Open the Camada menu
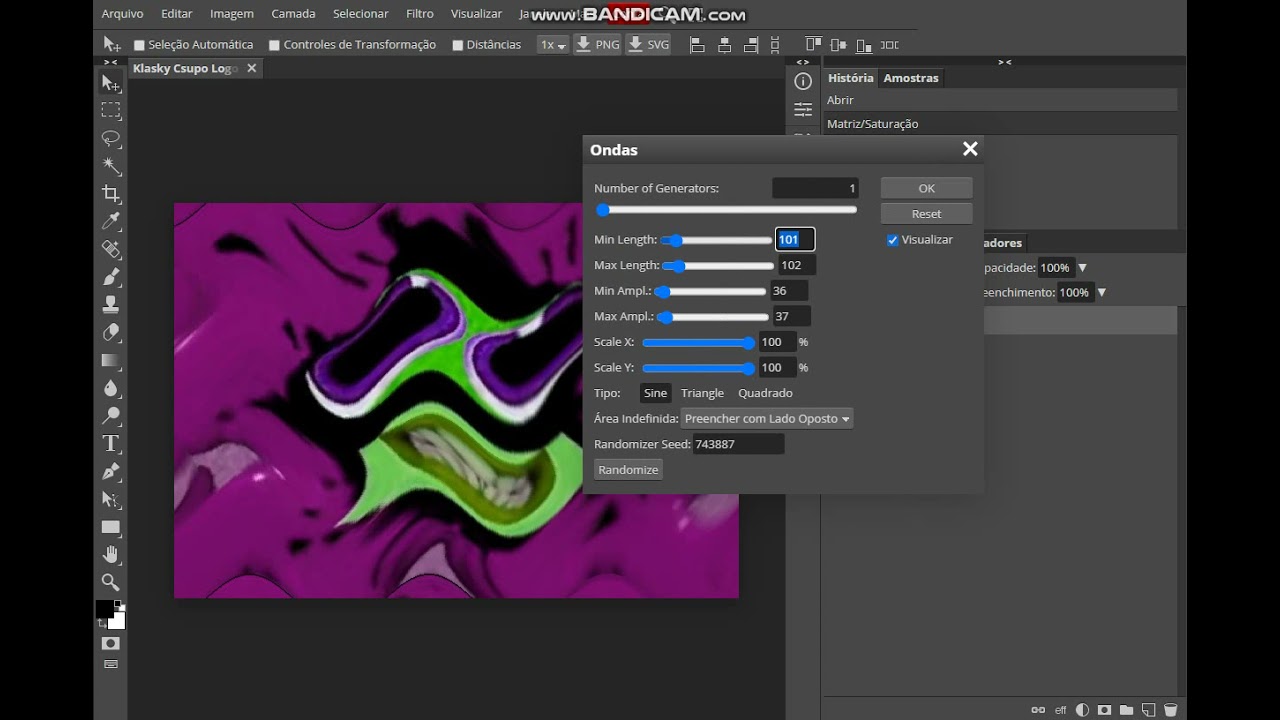1280x720 pixels. point(293,14)
